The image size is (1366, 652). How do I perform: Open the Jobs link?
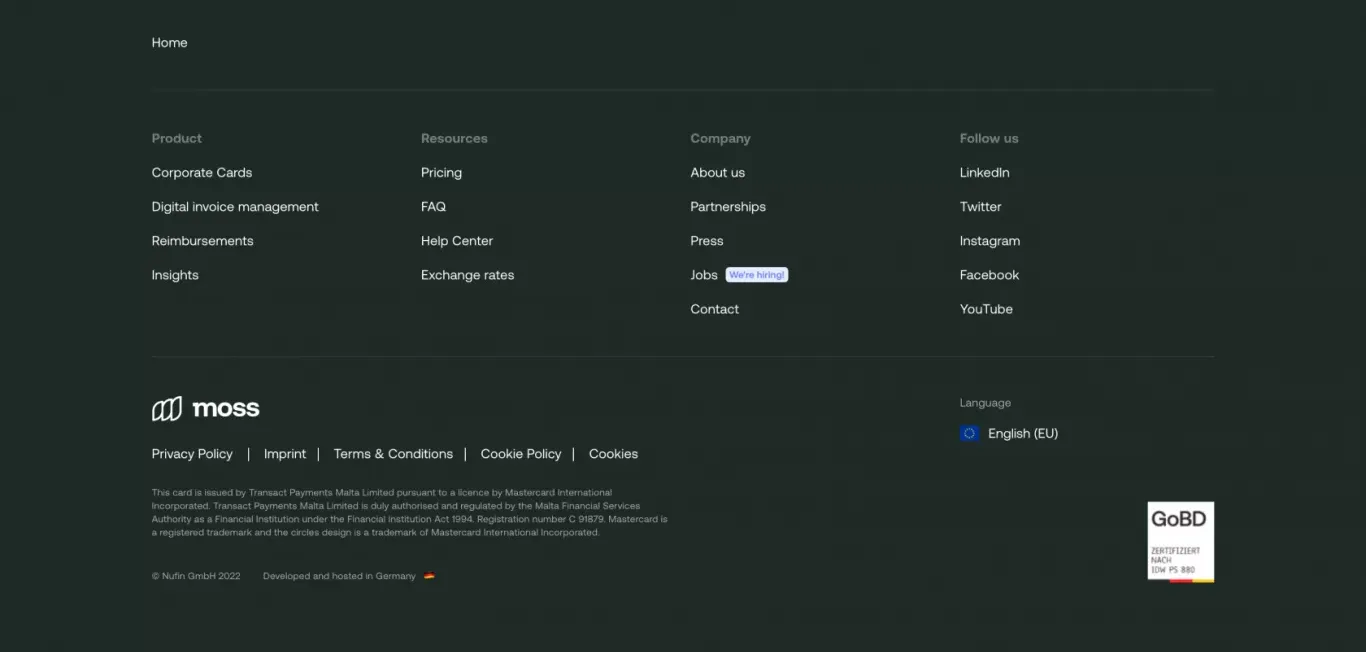click(704, 275)
